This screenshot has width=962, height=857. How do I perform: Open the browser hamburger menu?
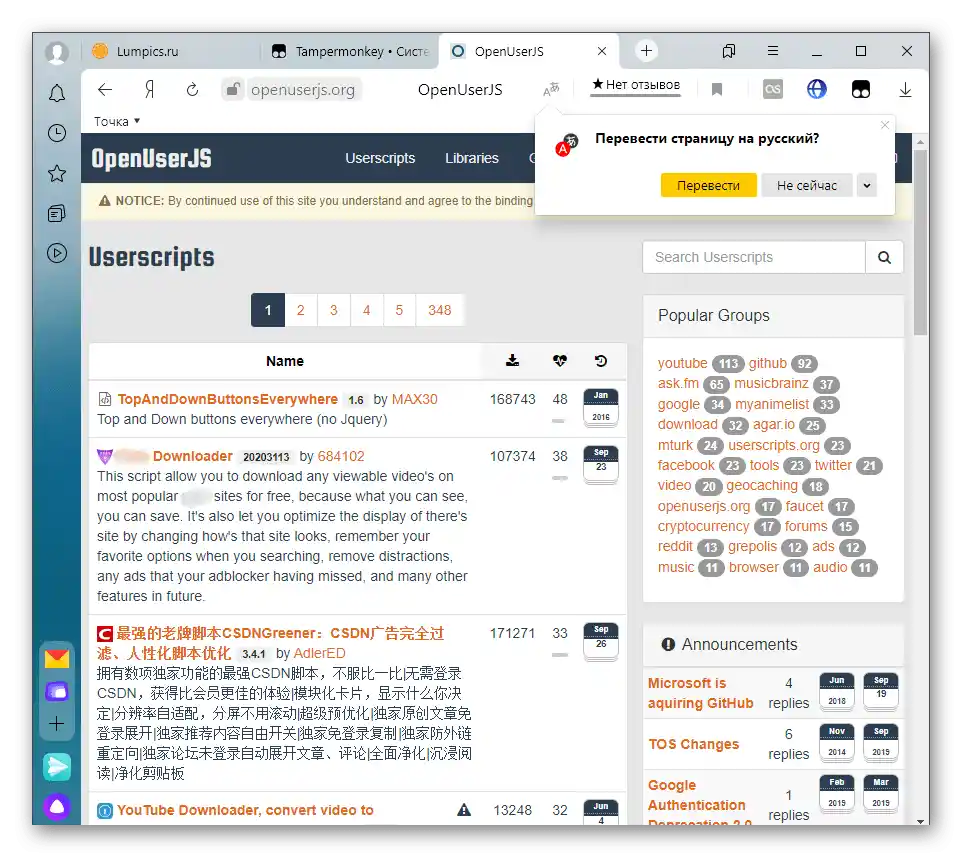point(772,51)
